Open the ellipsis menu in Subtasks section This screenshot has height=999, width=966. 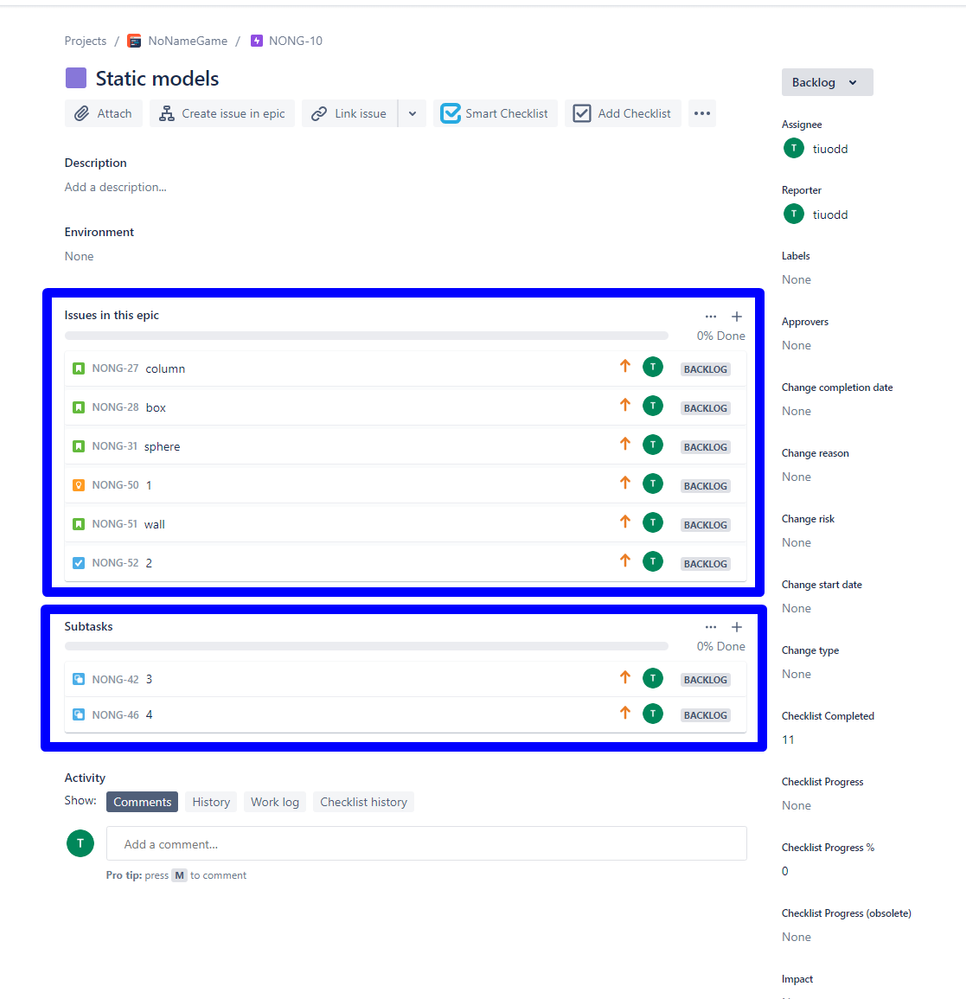pyautogui.click(x=710, y=627)
